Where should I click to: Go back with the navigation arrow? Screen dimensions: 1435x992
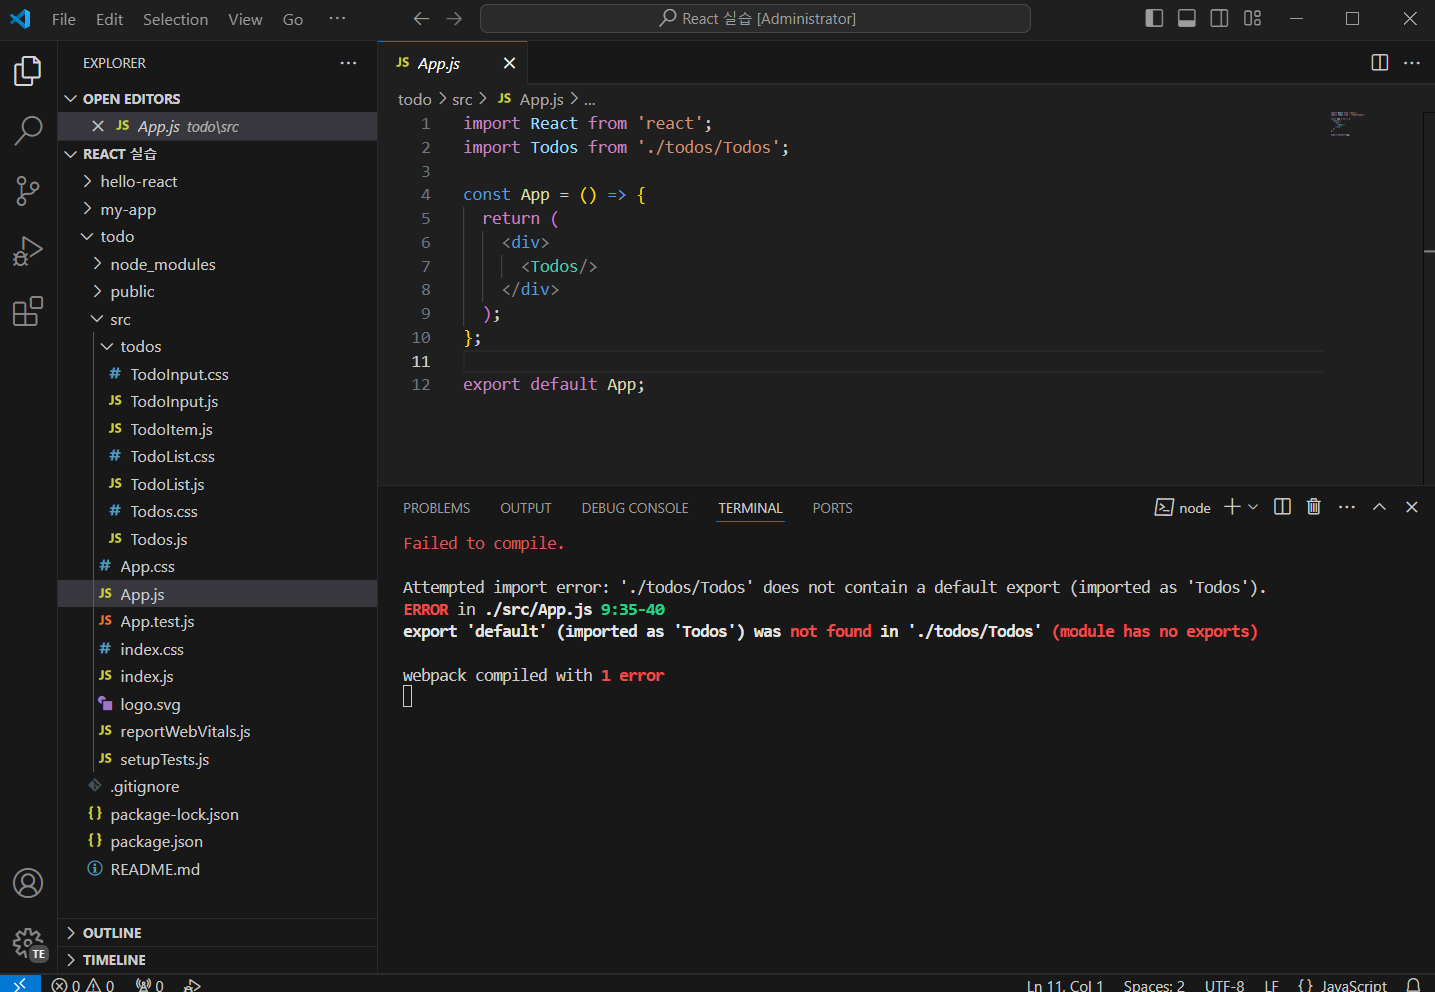point(422,18)
